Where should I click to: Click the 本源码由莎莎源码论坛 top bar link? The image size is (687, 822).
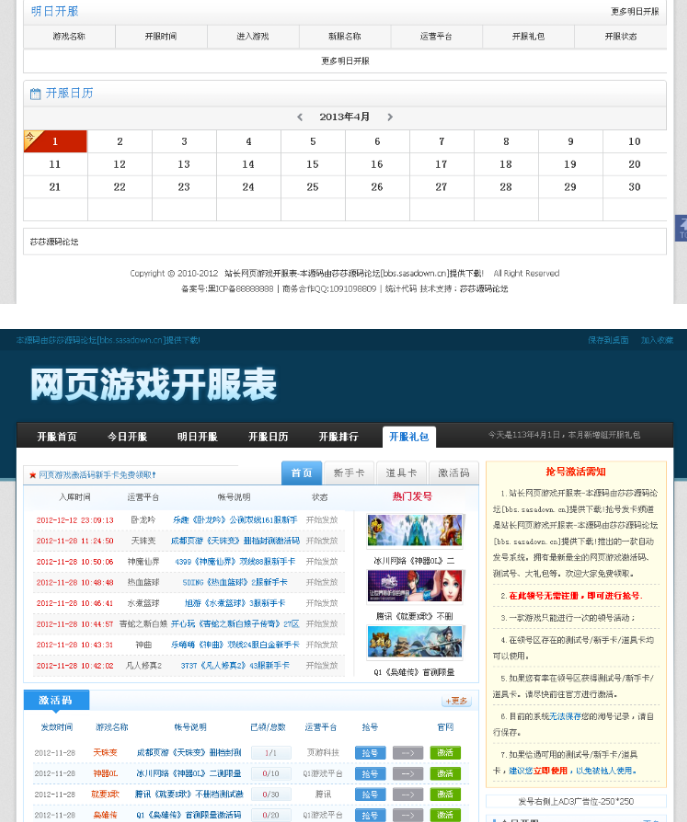click(108, 340)
